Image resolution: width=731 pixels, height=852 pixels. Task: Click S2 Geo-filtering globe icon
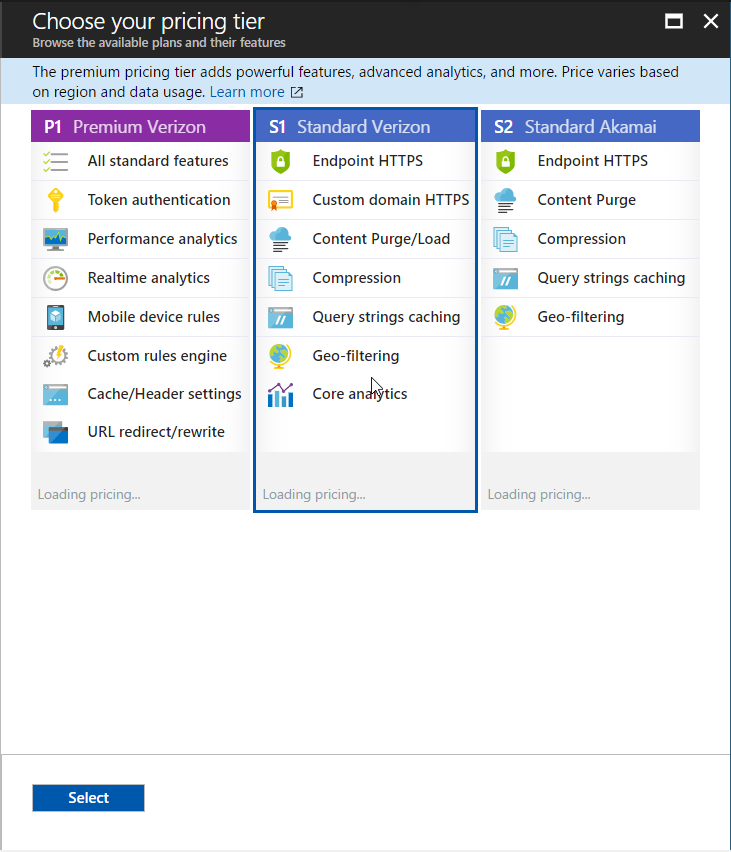(505, 317)
